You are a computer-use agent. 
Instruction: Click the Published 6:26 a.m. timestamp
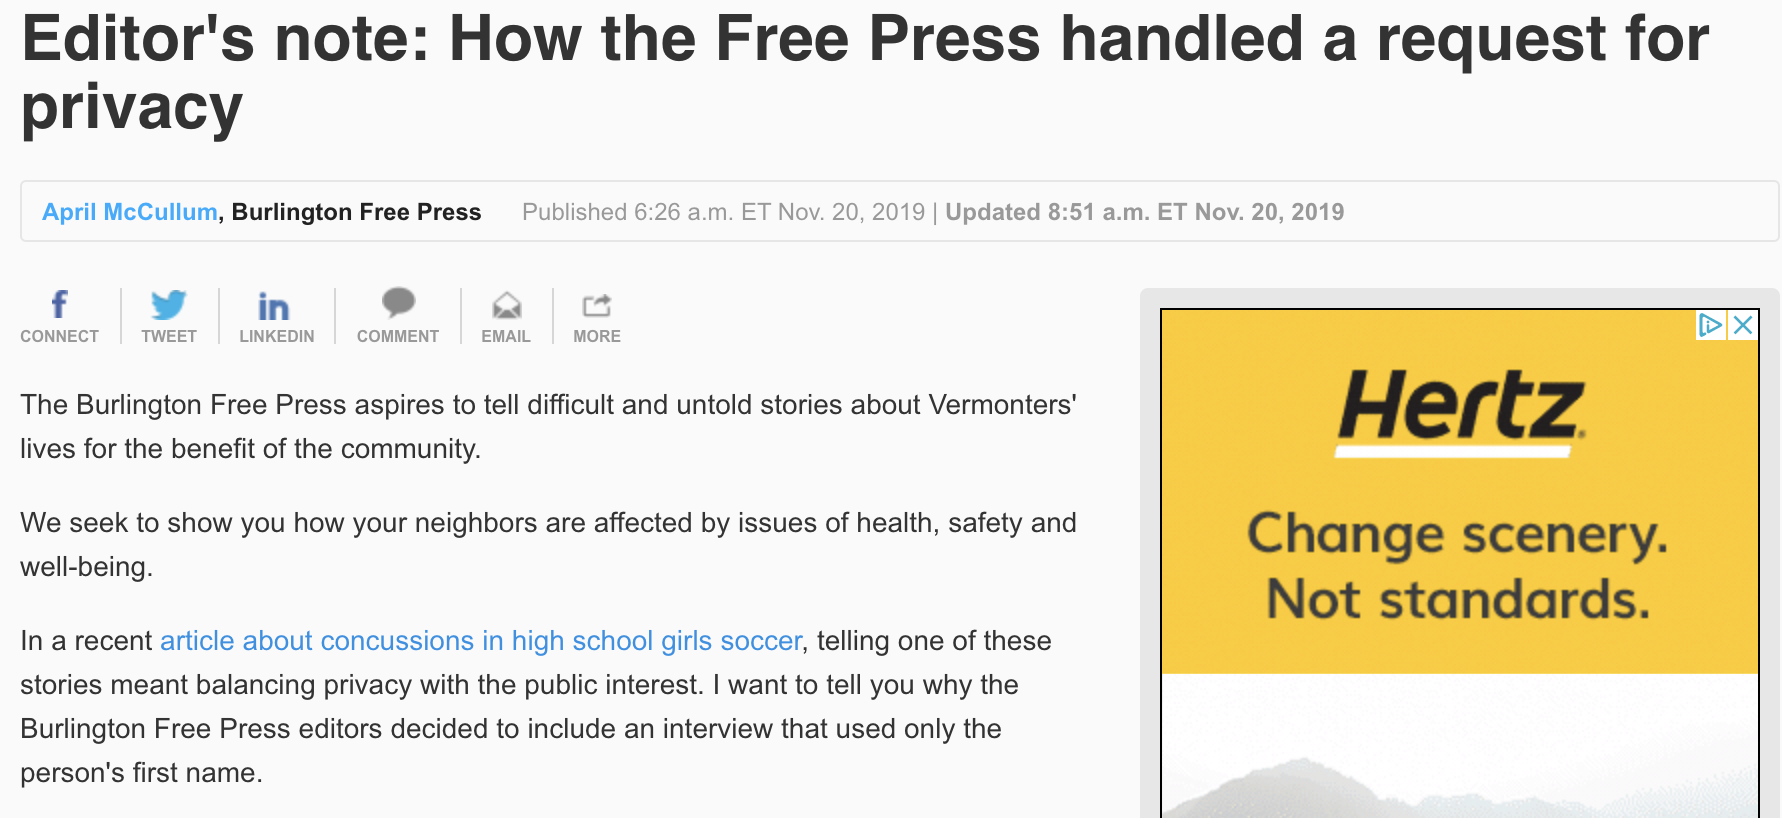[723, 212]
